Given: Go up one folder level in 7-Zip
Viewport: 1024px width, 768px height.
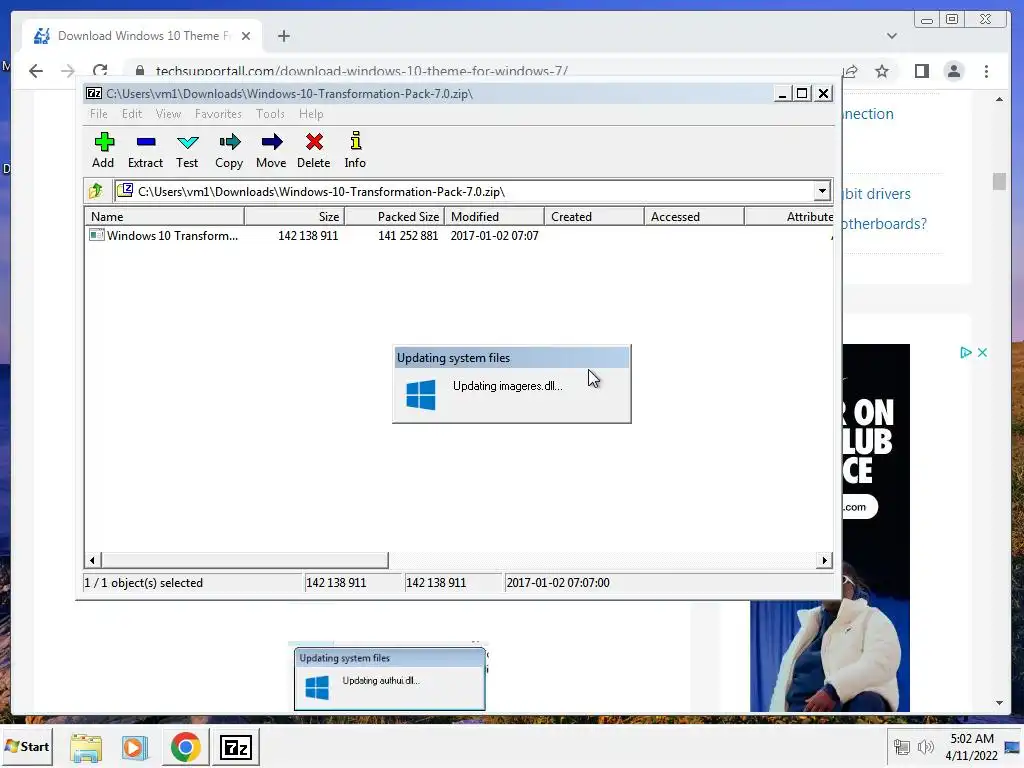Looking at the screenshot, I should coord(96,191).
